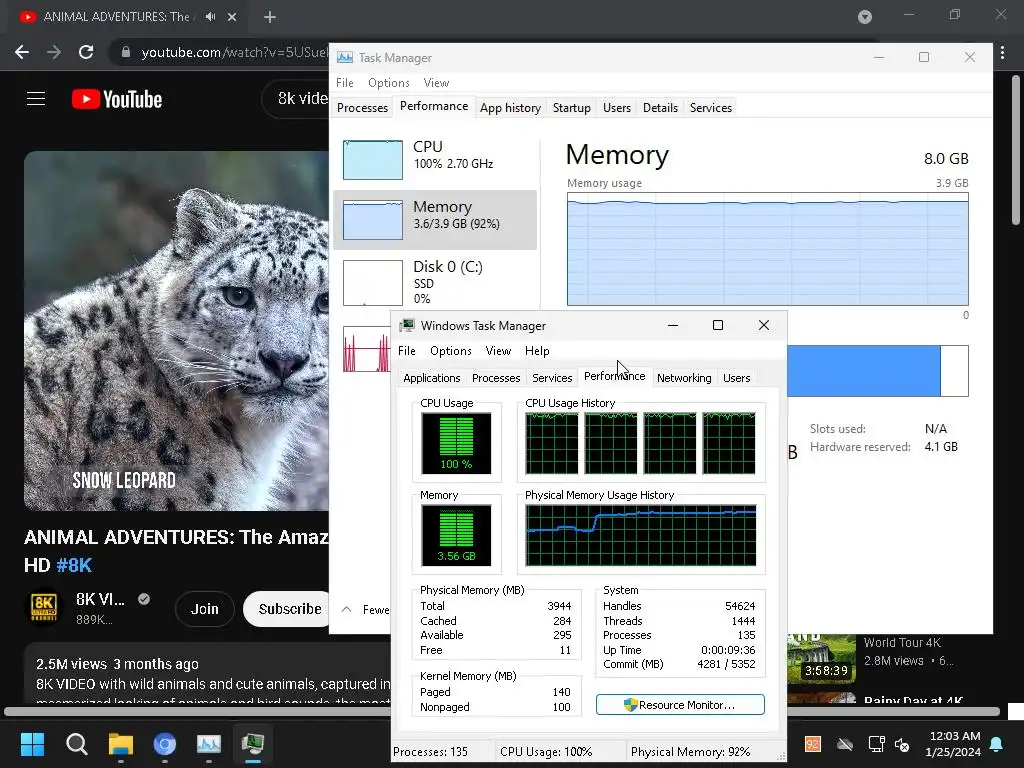Open Users tab in Windows Task Manager
The image size is (1024, 768).
(x=736, y=378)
